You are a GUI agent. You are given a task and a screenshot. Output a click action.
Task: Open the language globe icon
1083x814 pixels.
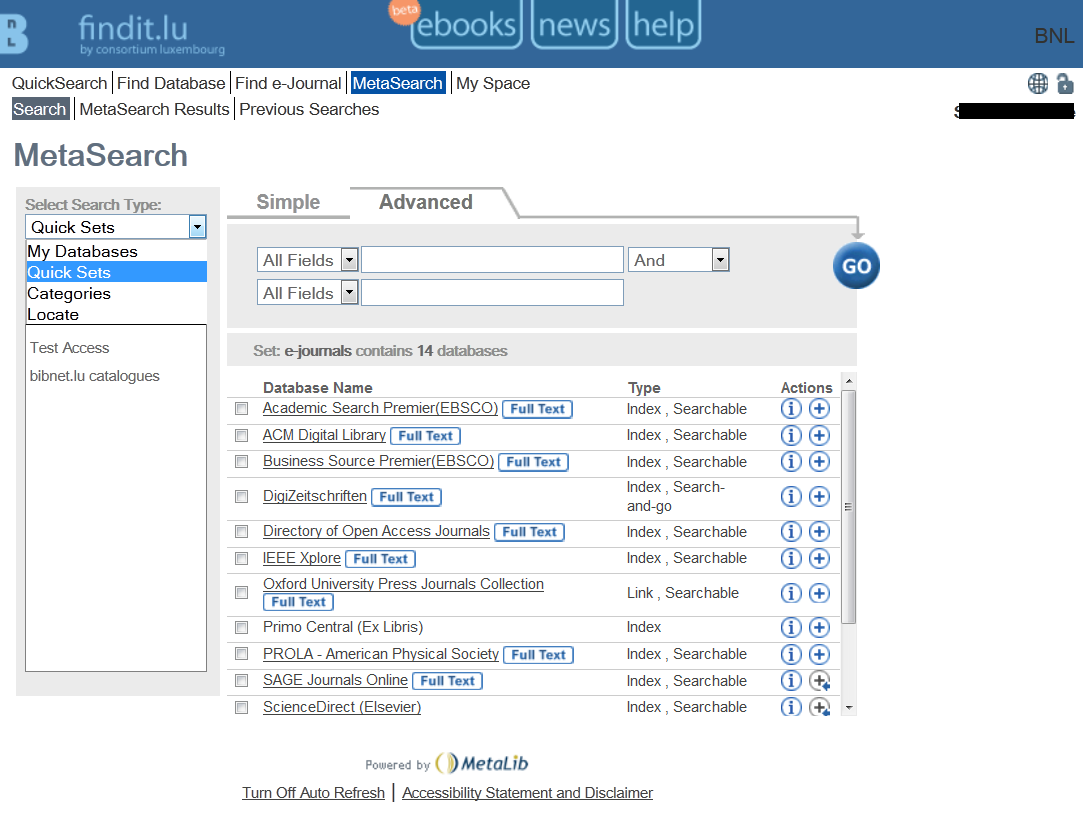1037,84
